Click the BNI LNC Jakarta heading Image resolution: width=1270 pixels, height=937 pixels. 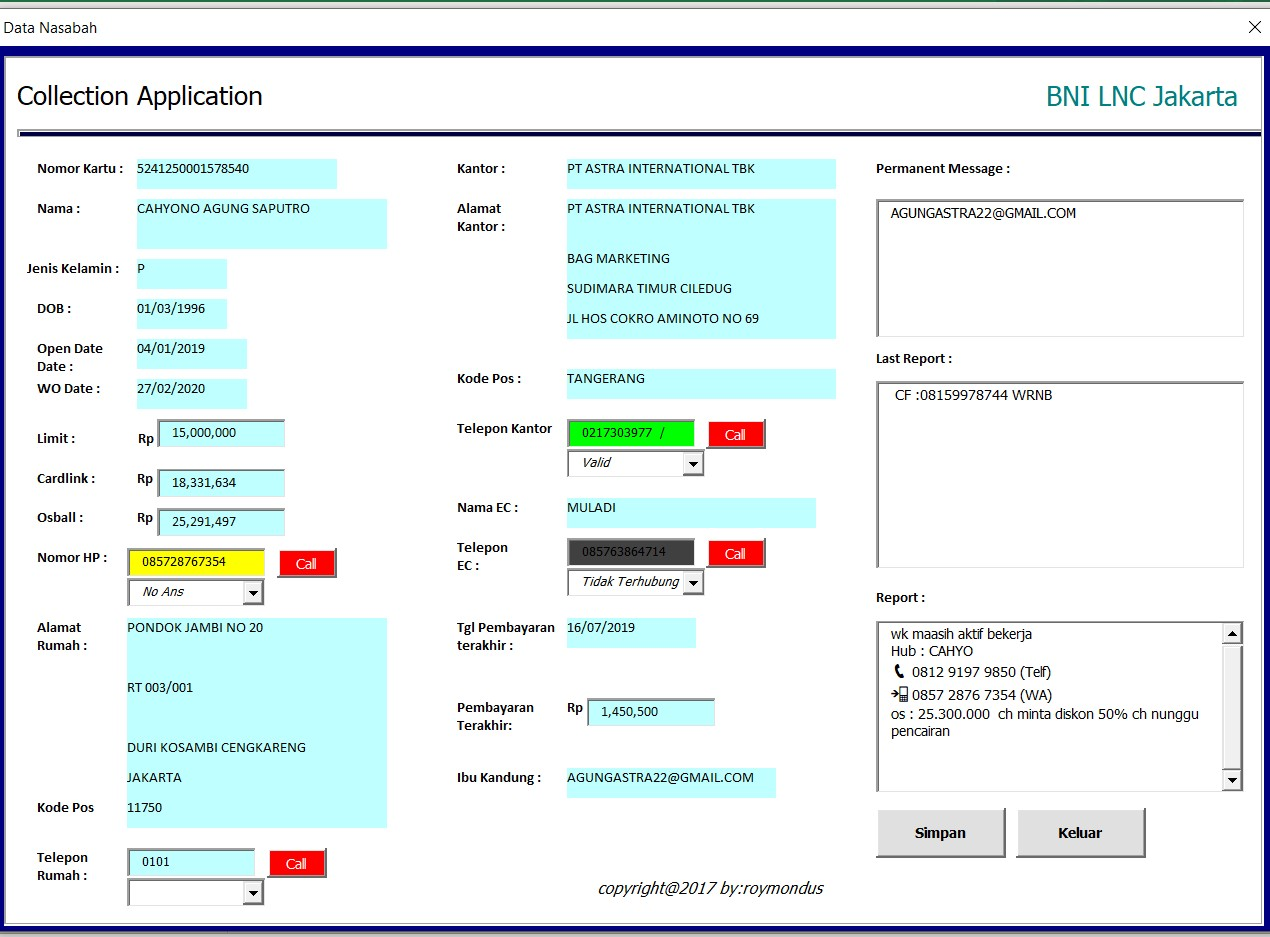pos(1142,97)
